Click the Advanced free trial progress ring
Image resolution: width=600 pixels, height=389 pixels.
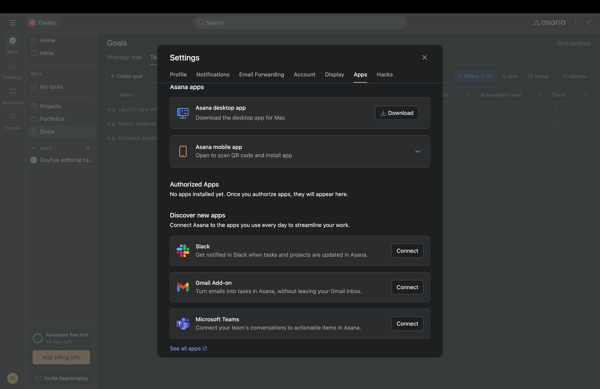[38, 338]
